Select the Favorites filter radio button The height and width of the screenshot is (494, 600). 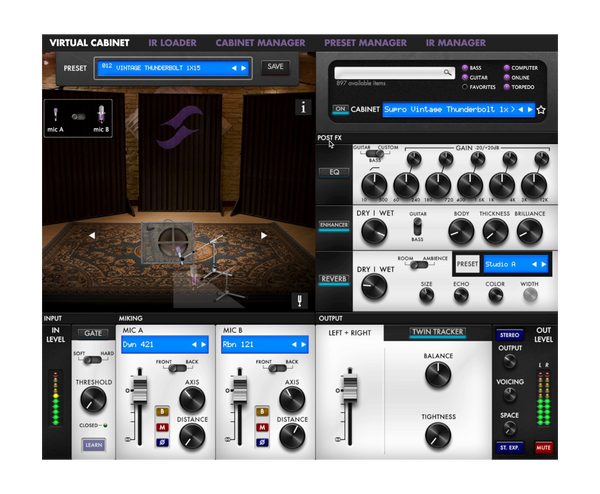coord(465,88)
